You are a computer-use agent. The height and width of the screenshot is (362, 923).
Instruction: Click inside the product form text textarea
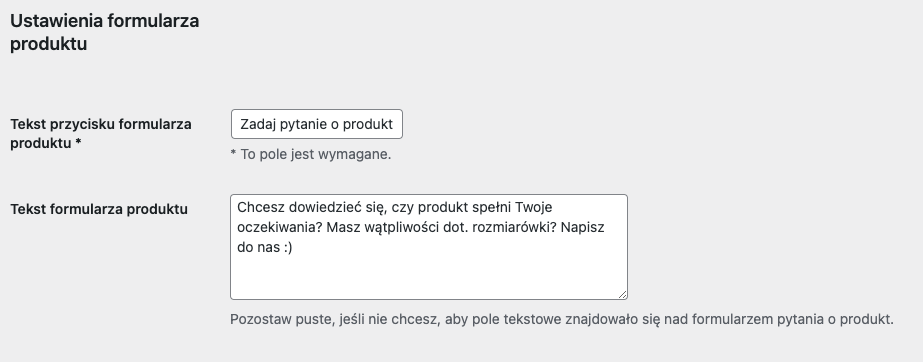coord(429,247)
